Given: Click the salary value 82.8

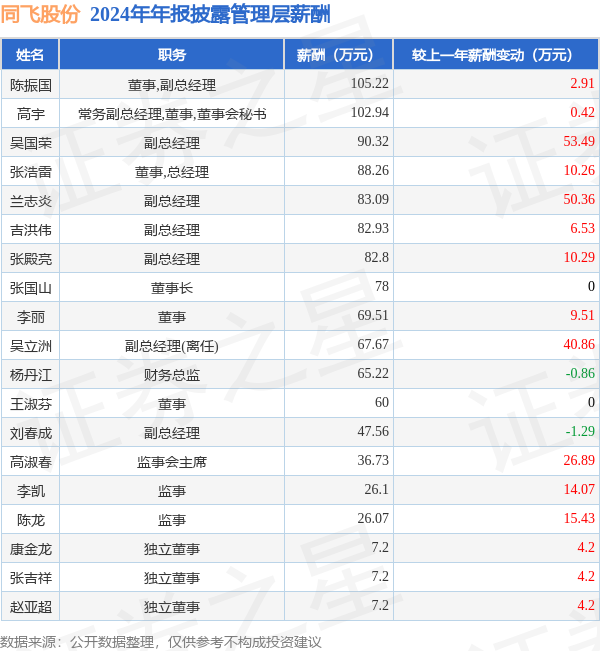Looking at the screenshot, I should coord(376,257).
